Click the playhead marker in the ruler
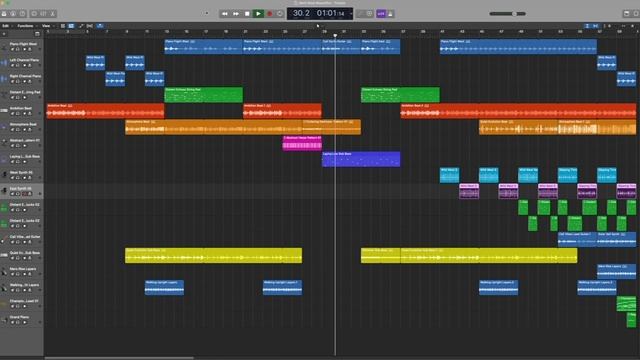640x360 pixels. (x=335, y=36)
